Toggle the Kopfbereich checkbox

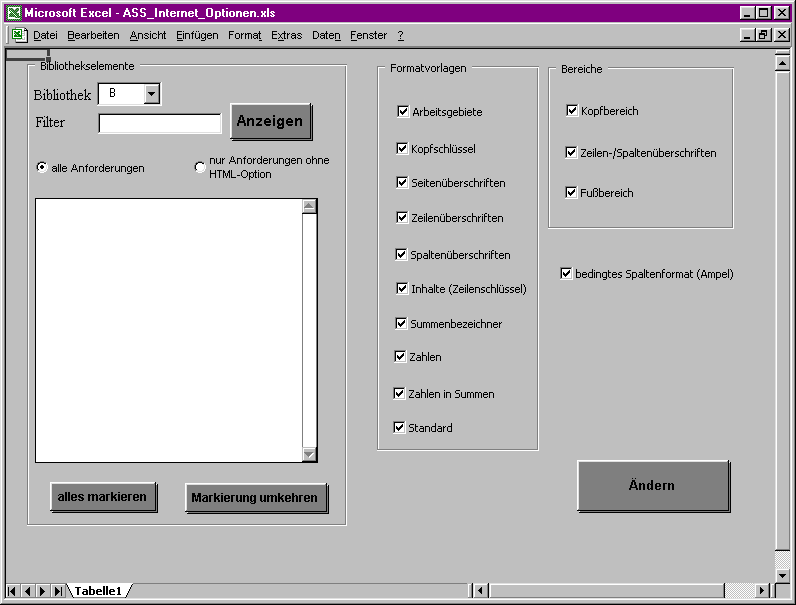[x=572, y=111]
